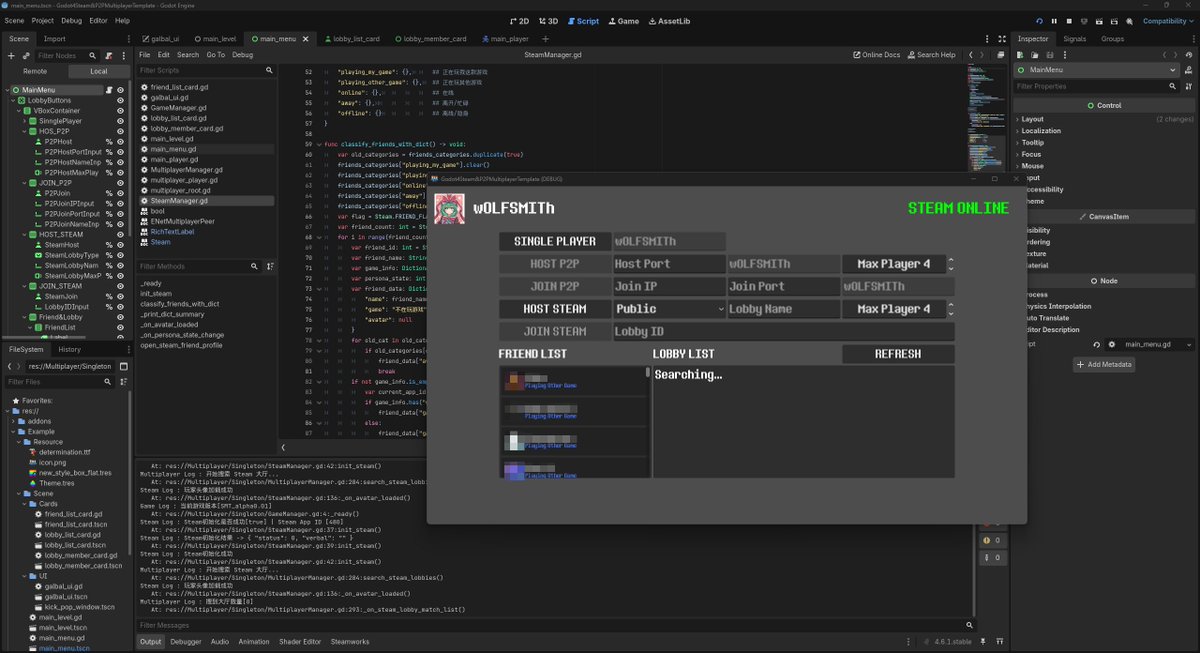The height and width of the screenshot is (653, 1200).
Task: Click the attach script icon beside Filter Nodes
Action: click(x=109, y=56)
